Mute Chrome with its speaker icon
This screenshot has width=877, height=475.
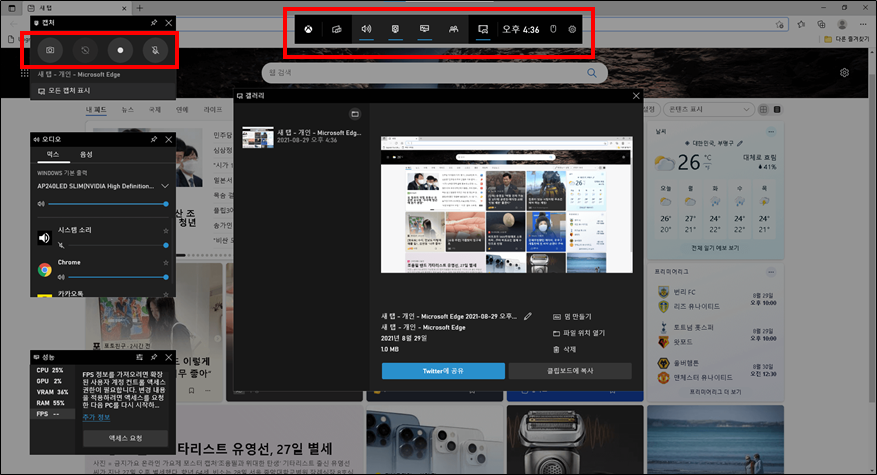61,277
